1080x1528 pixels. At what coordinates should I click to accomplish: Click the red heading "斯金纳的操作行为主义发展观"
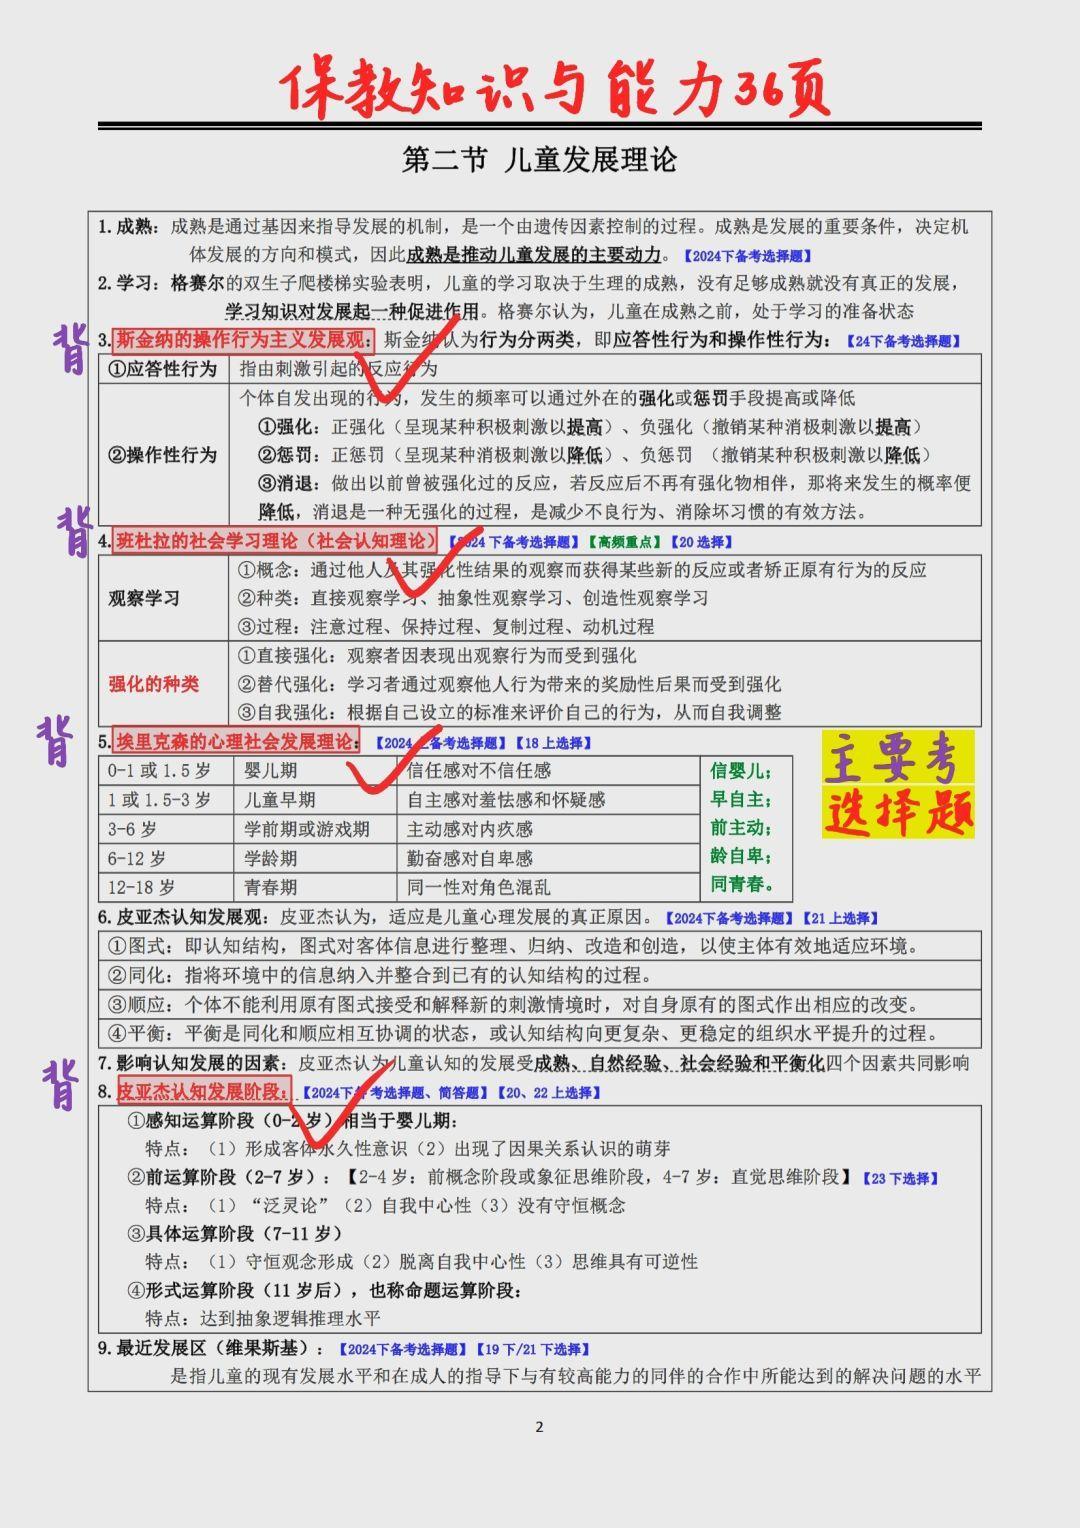243,339
